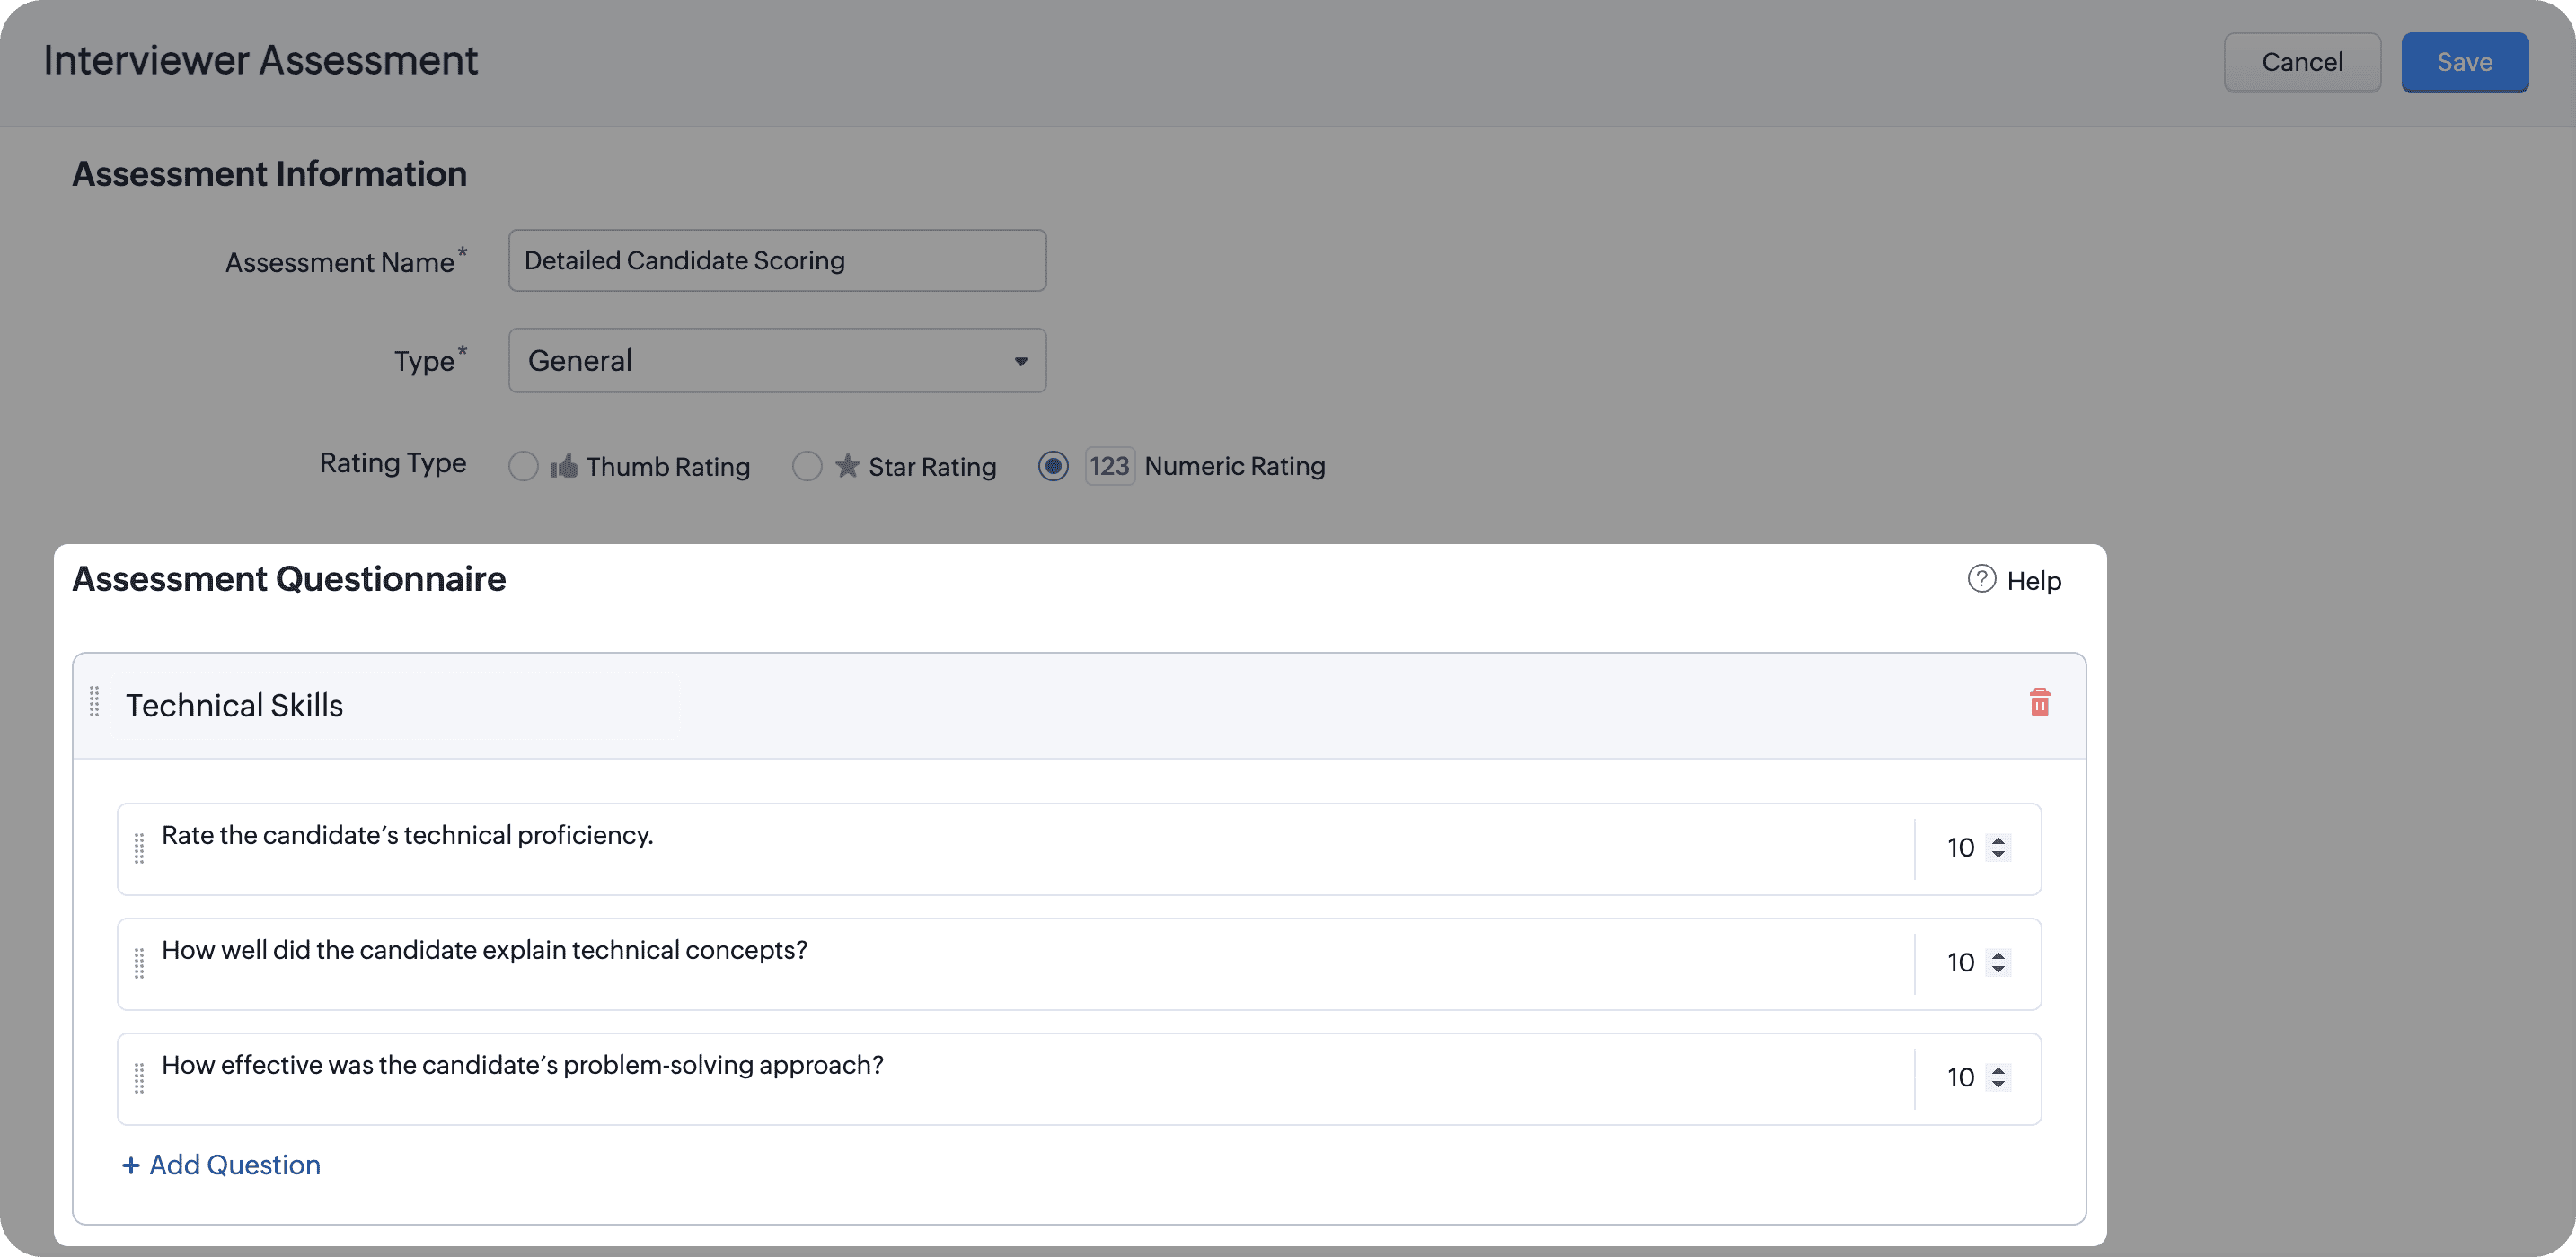Image resolution: width=2576 pixels, height=1257 pixels.
Task: Increase score stepper for explain technical concepts question
Action: tap(1998, 956)
